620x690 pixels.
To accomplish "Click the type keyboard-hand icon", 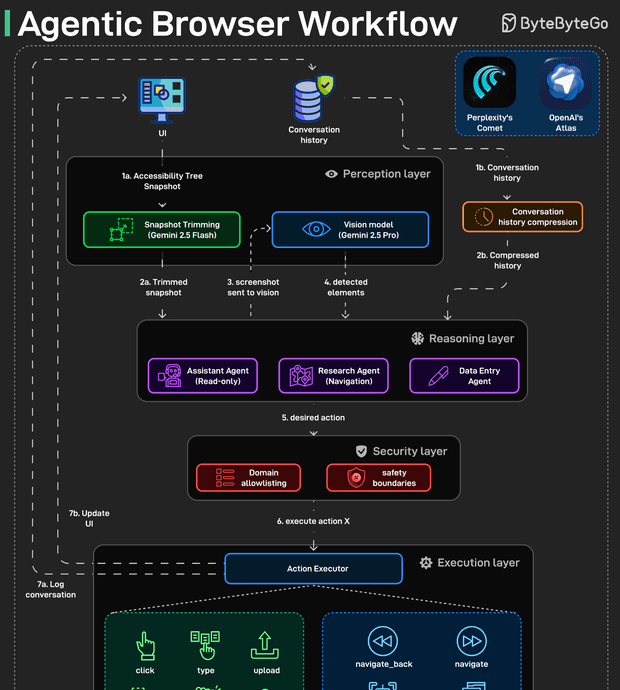I will tap(205, 646).
